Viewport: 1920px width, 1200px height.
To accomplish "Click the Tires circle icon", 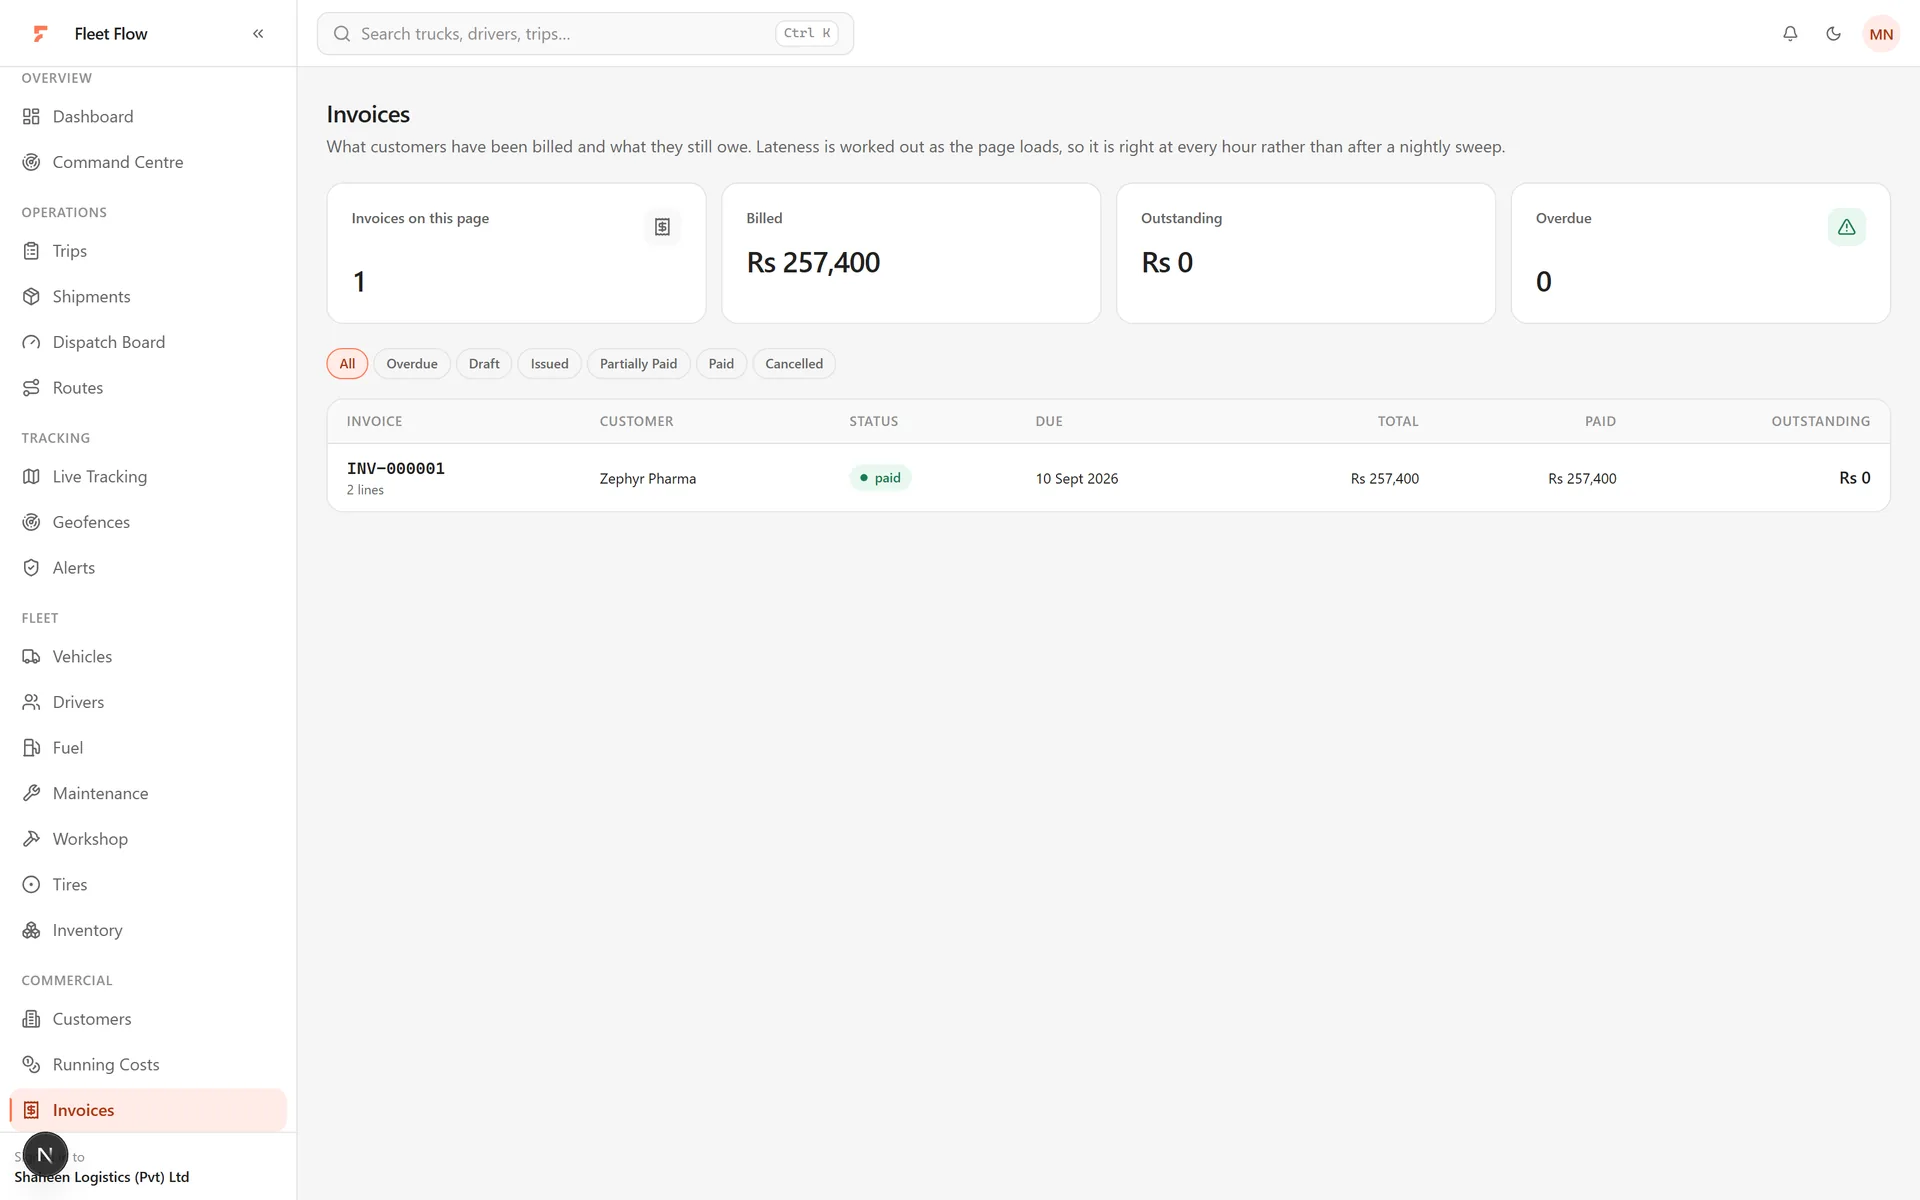I will click(31, 885).
